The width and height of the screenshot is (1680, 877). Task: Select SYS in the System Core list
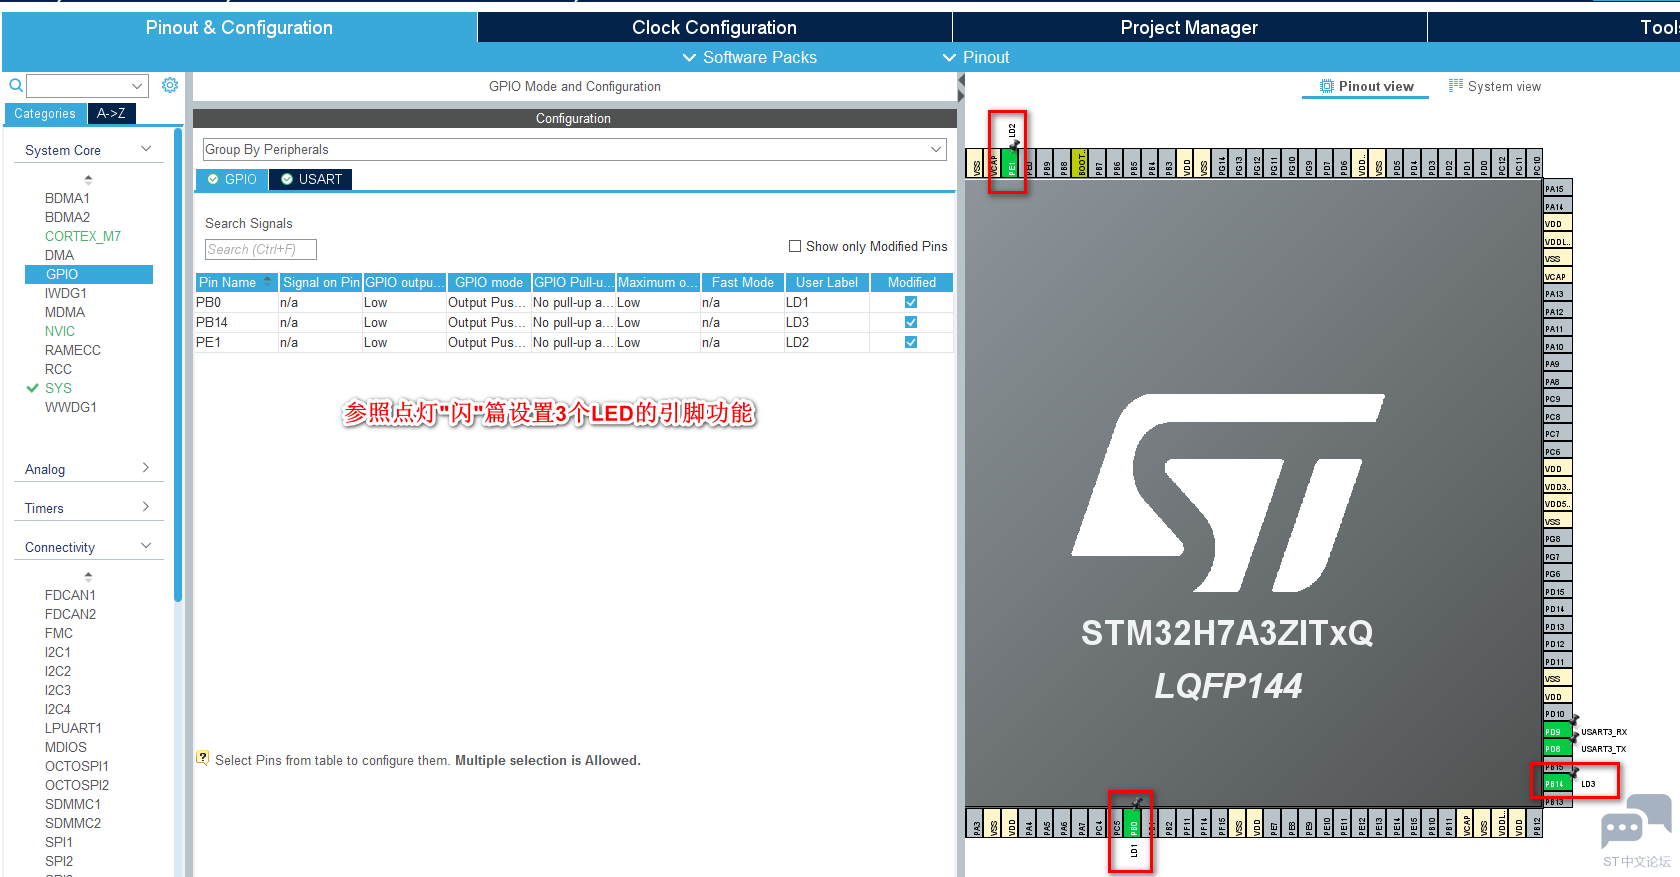click(58, 388)
